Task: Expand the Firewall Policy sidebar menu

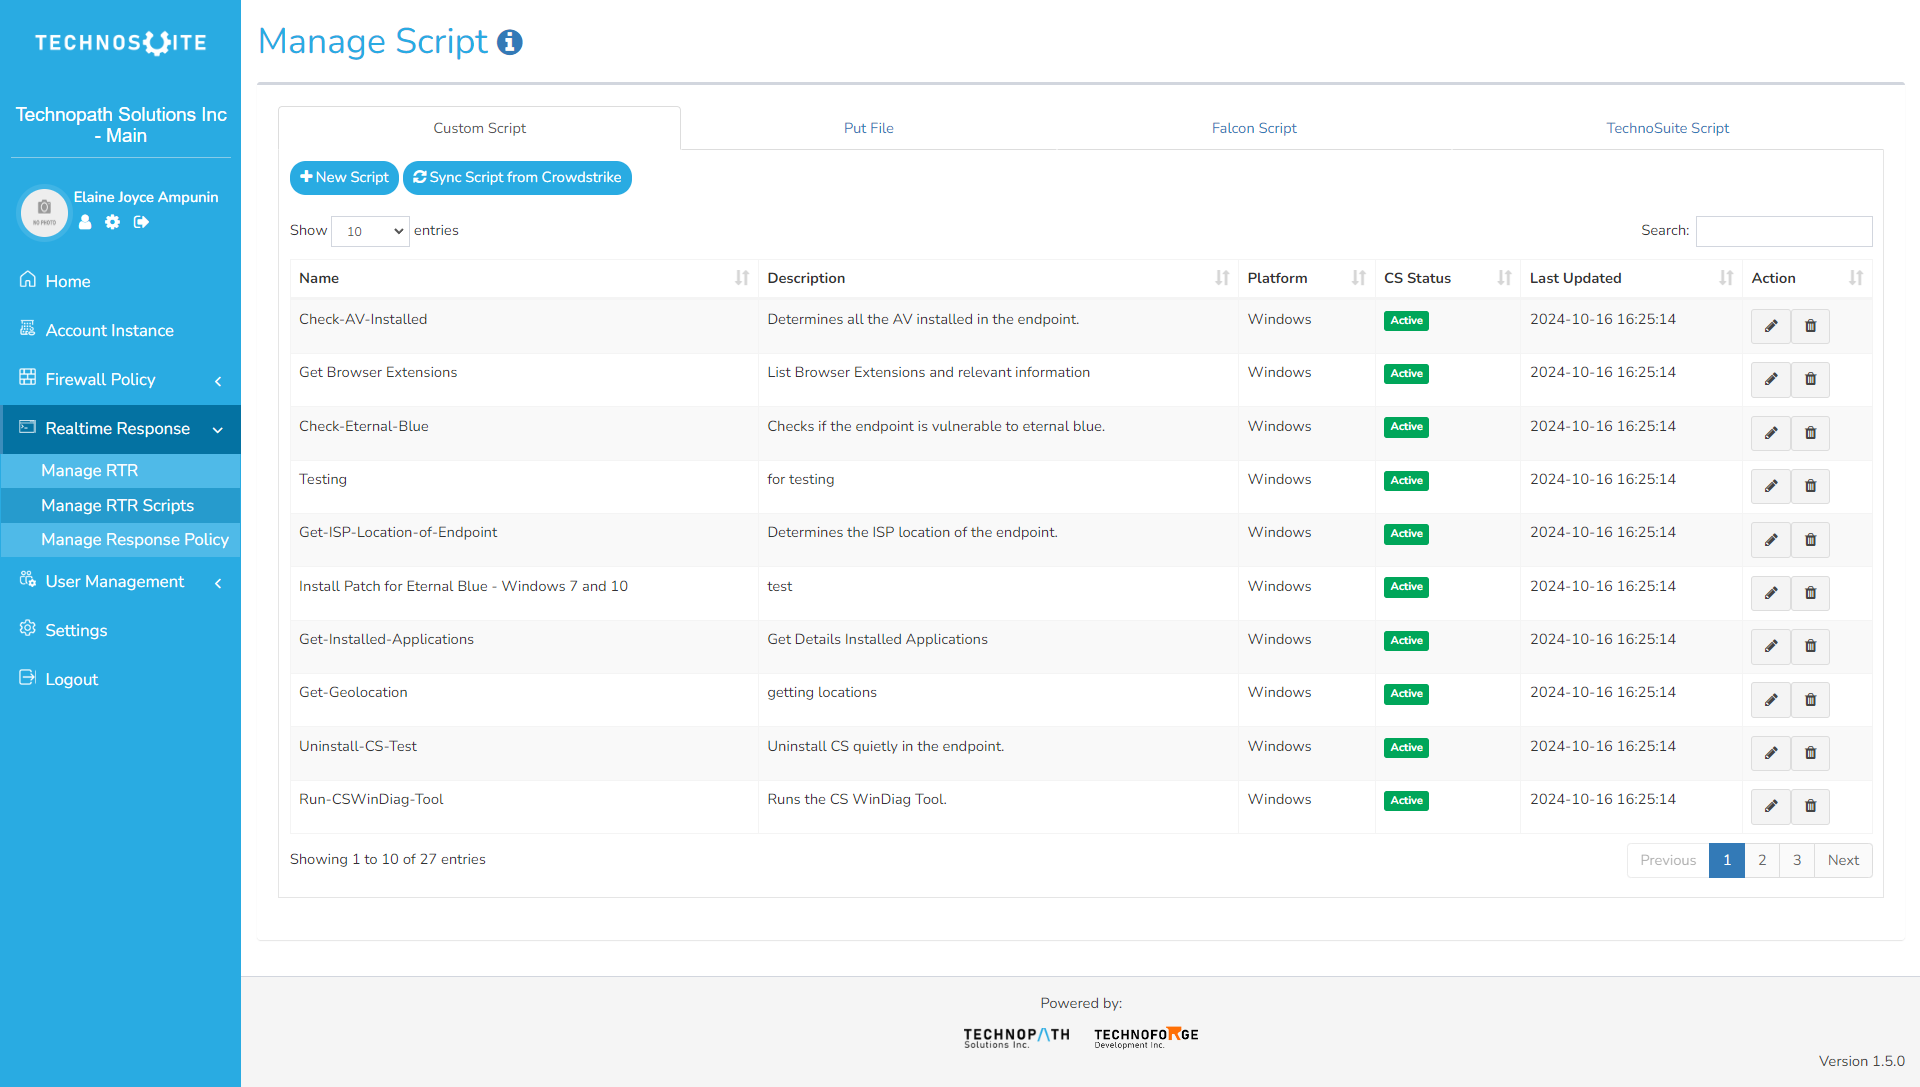Action: (120, 380)
